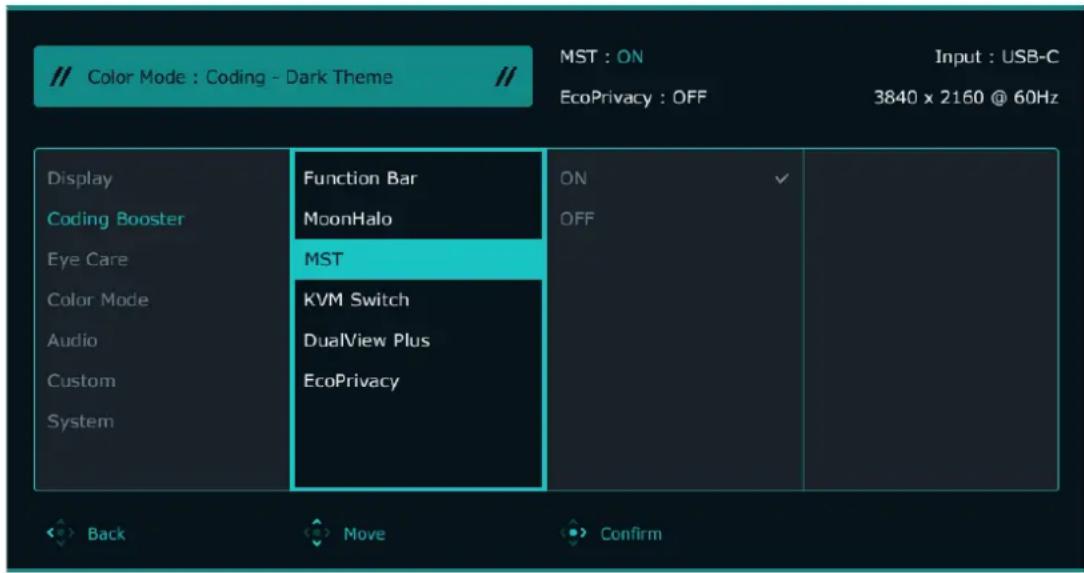This screenshot has height=573, width=1084.
Task: Click the checkmark next to ON
Action: pos(782,179)
